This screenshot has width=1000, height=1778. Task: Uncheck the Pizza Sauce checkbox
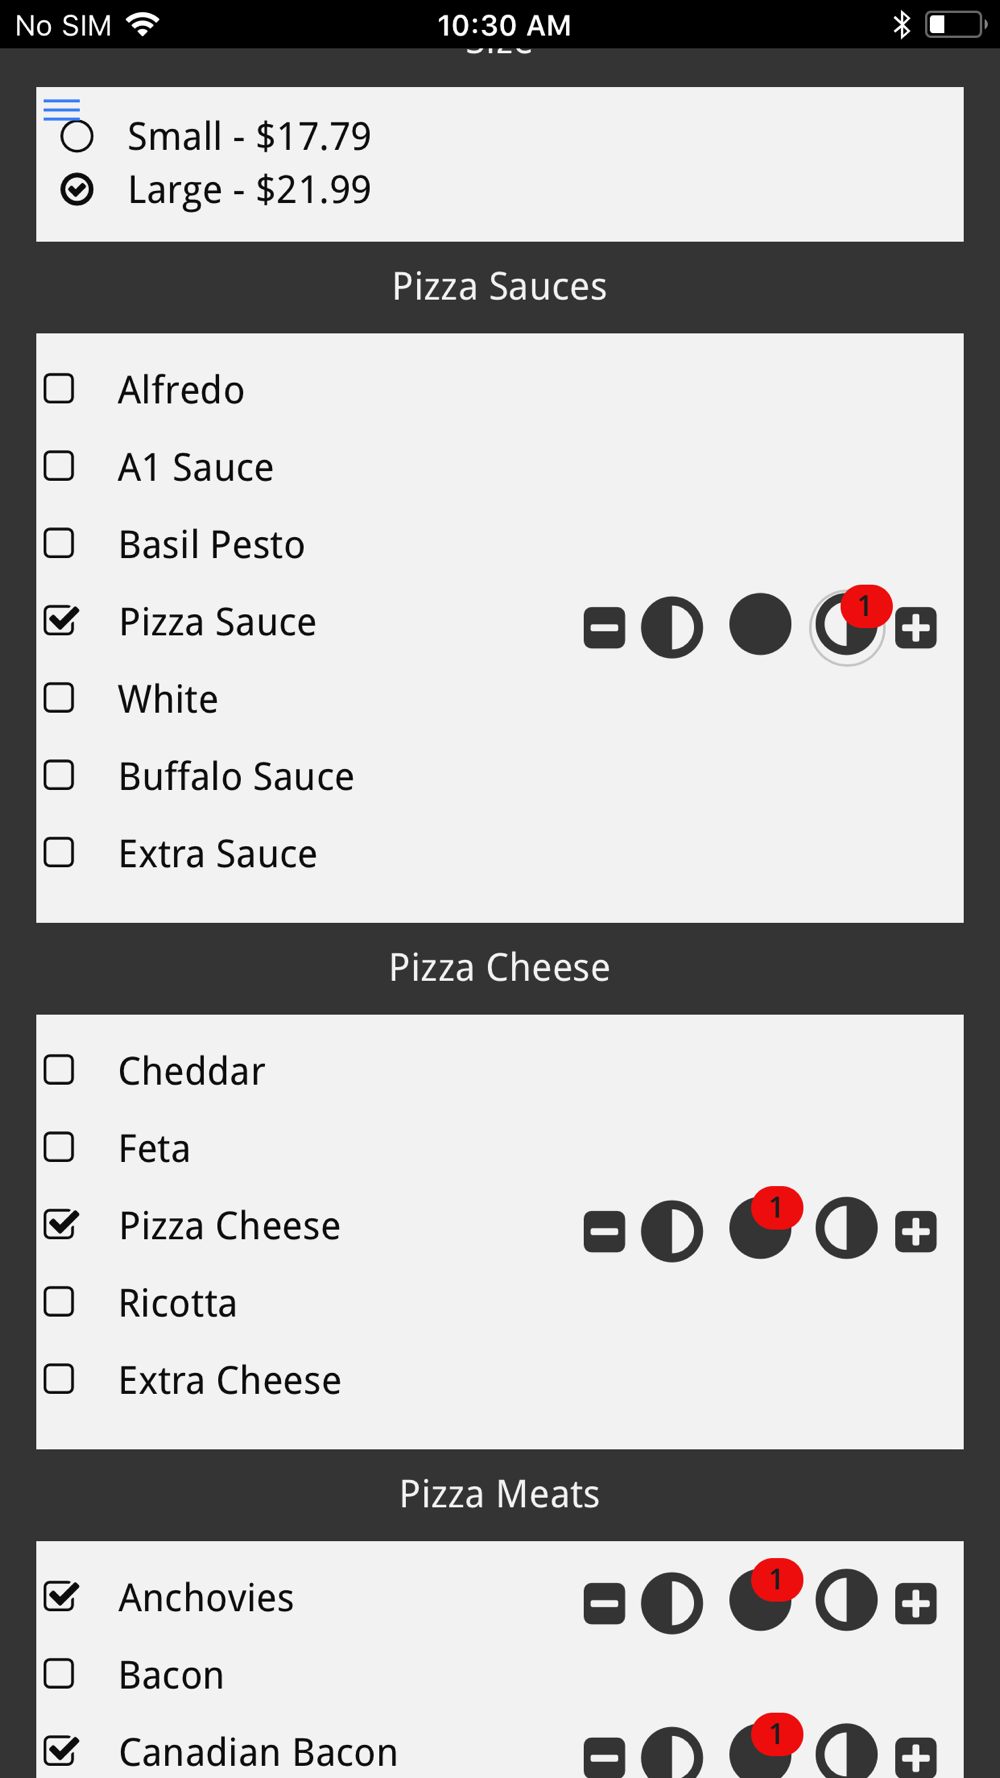[x=61, y=621]
